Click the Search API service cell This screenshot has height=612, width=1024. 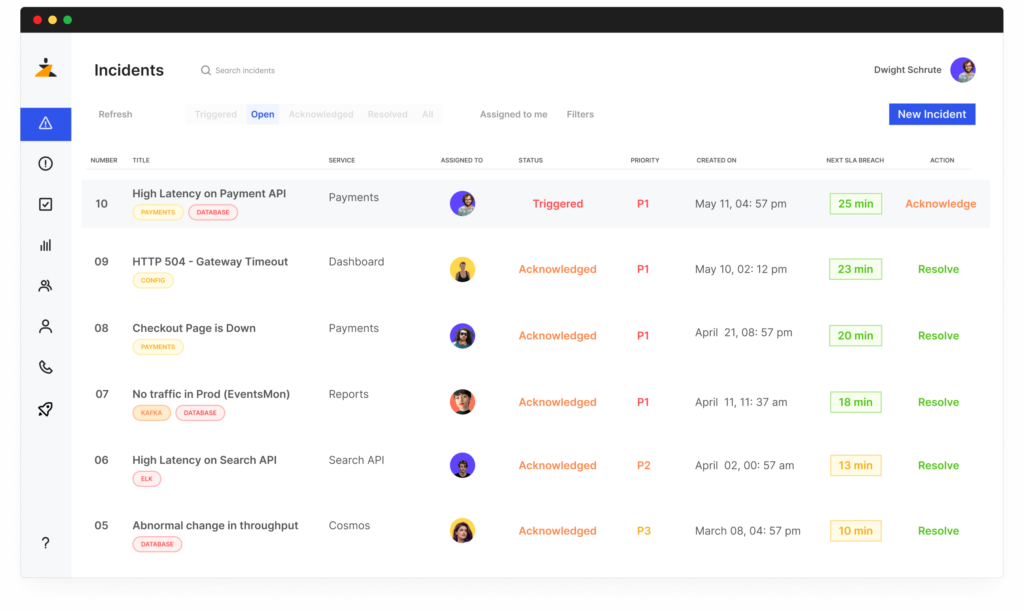(x=356, y=460)
